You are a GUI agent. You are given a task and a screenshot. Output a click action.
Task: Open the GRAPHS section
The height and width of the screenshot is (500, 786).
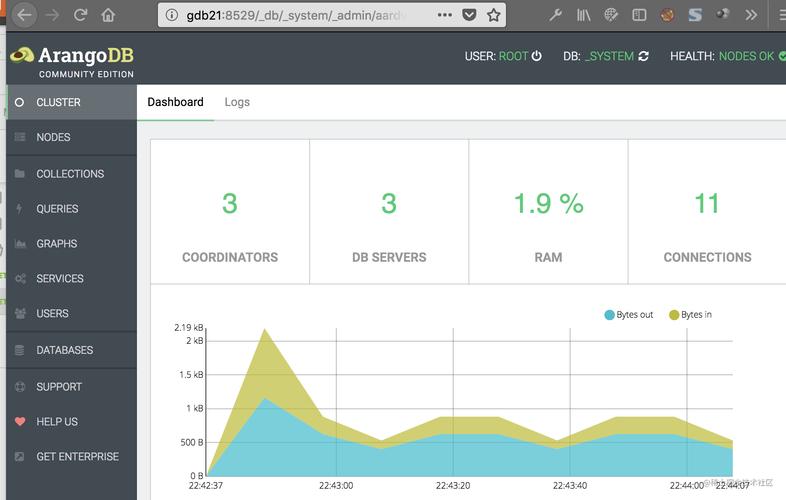coord(71,244)
